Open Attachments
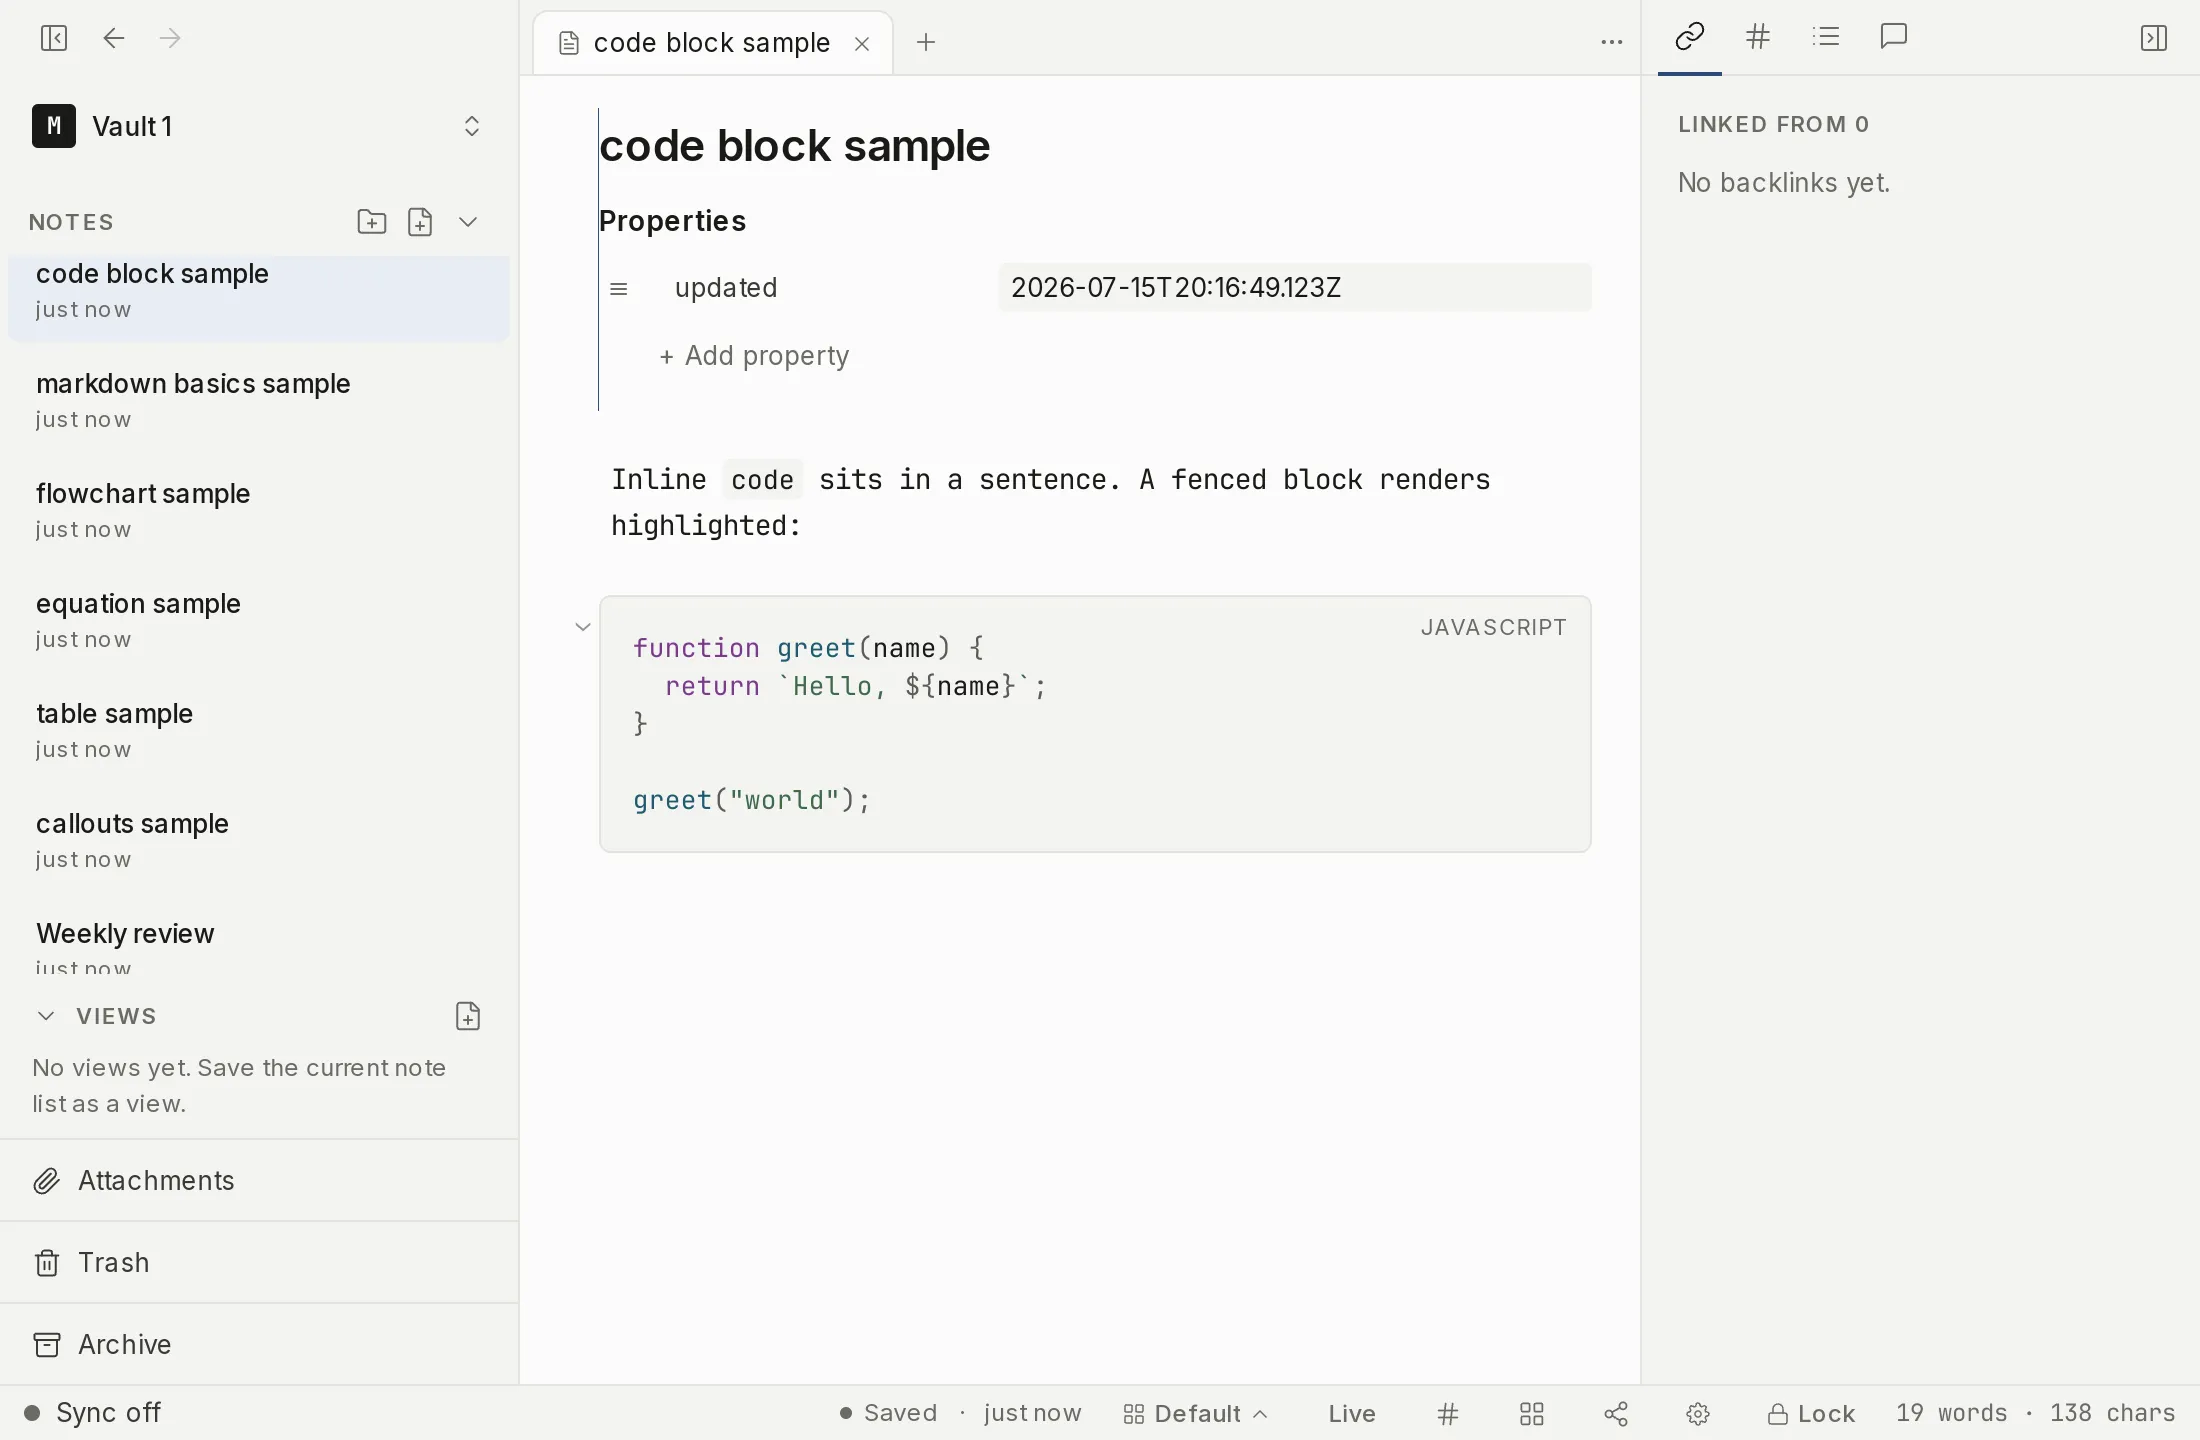 point(259,1181)
